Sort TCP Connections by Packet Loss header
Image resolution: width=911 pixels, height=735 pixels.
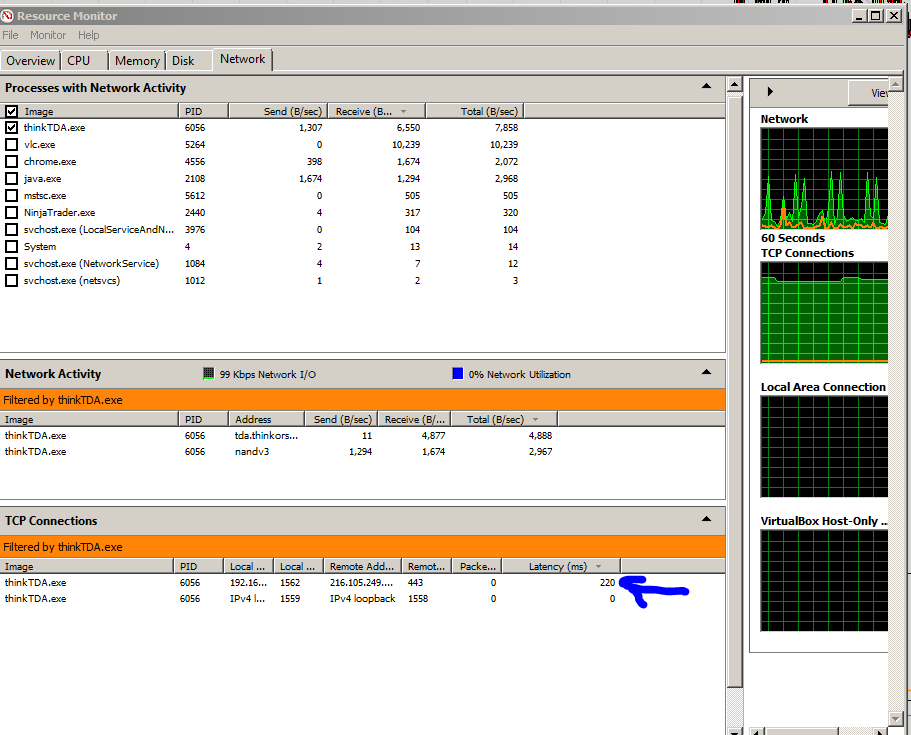(478, 566)
